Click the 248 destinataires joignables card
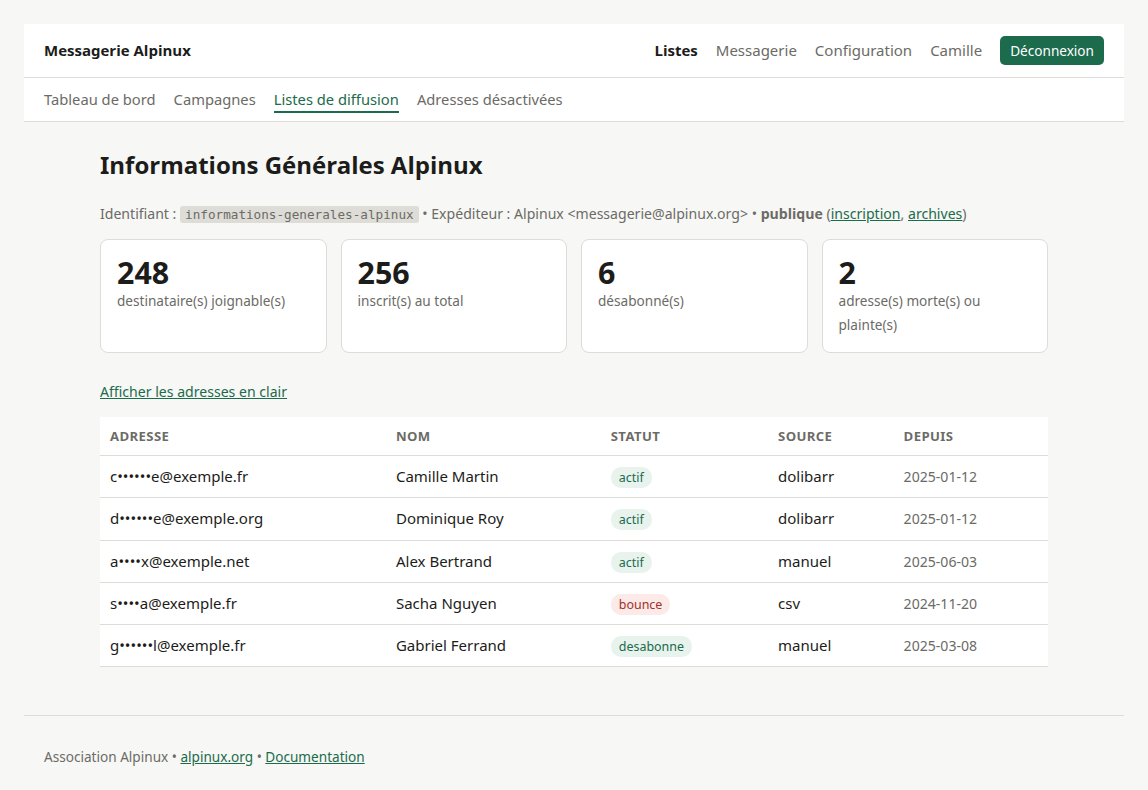1148x790 pixels. [213, 296]
